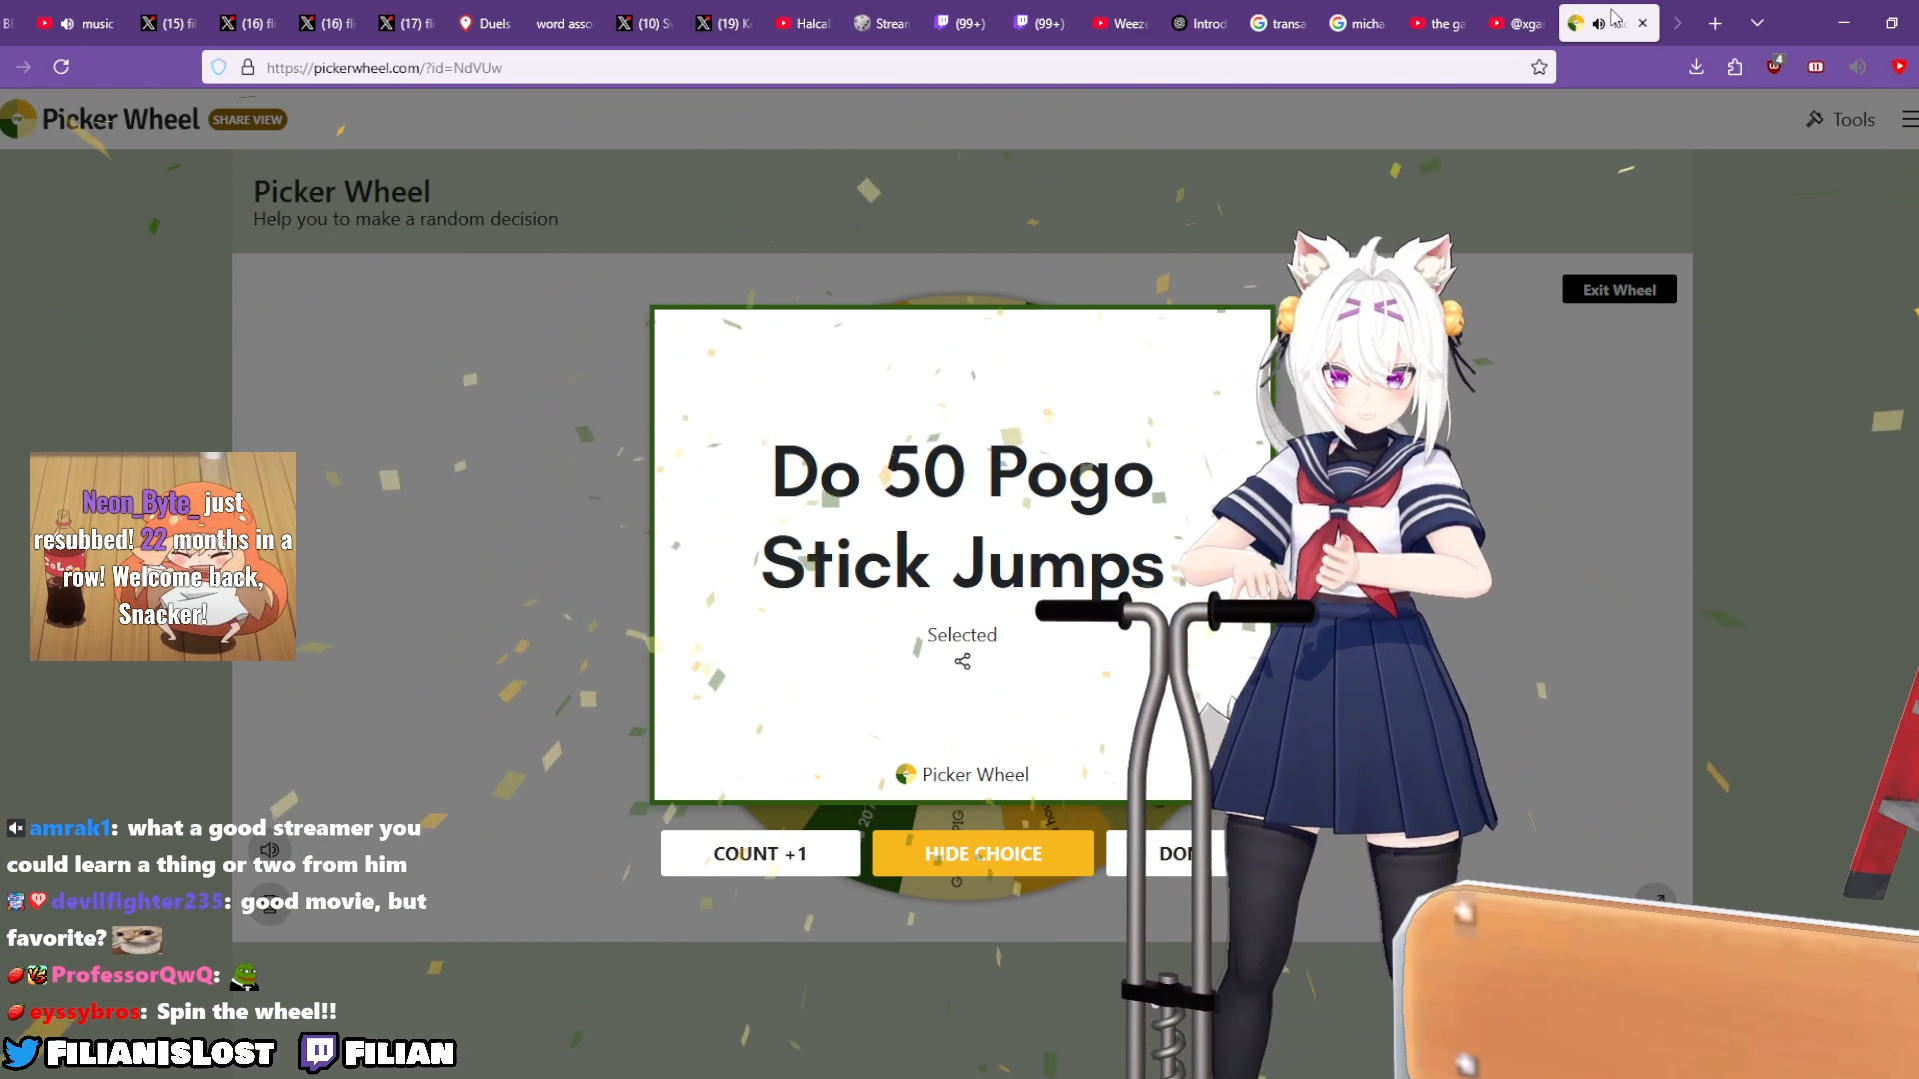The height and width of the screenshot is (1079, 1919).
Task: Click the Picker Wheel logo icon
Action: [x=18, y=119]
